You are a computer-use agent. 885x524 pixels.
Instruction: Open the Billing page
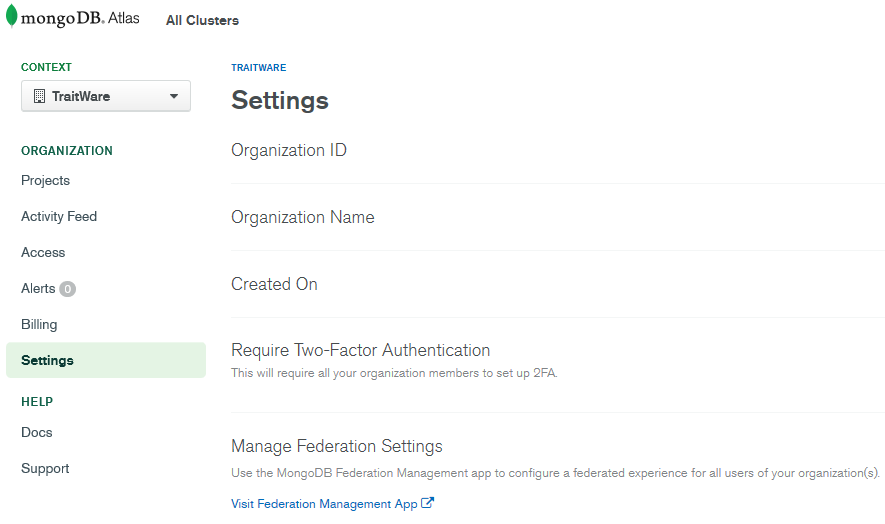pos(39,325)
